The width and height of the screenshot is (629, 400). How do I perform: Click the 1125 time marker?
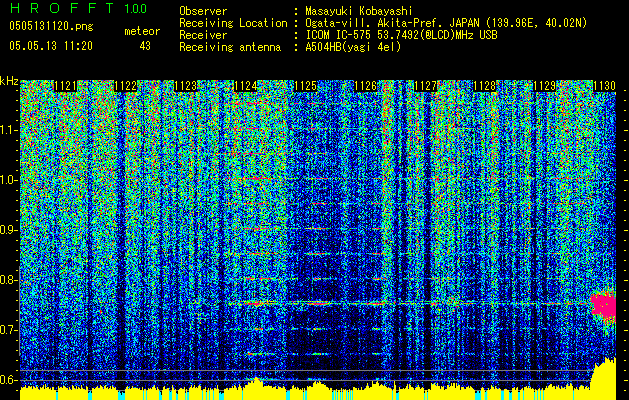[x=305, y=86]
